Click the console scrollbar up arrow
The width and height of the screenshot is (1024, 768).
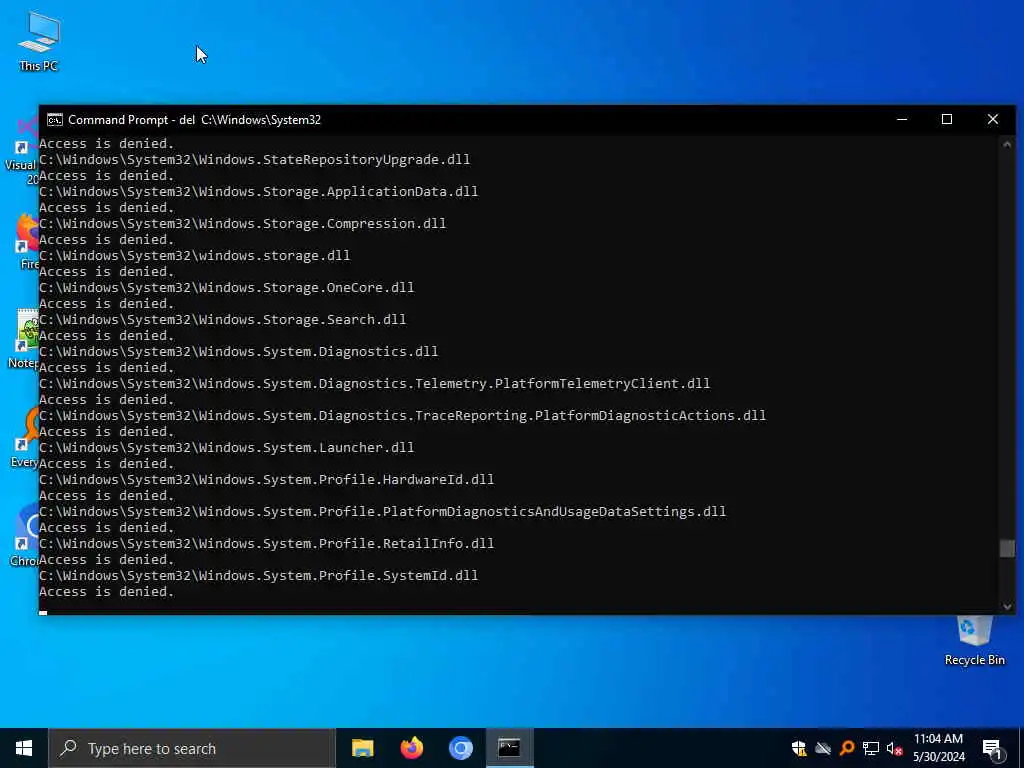pos(1007,144)
